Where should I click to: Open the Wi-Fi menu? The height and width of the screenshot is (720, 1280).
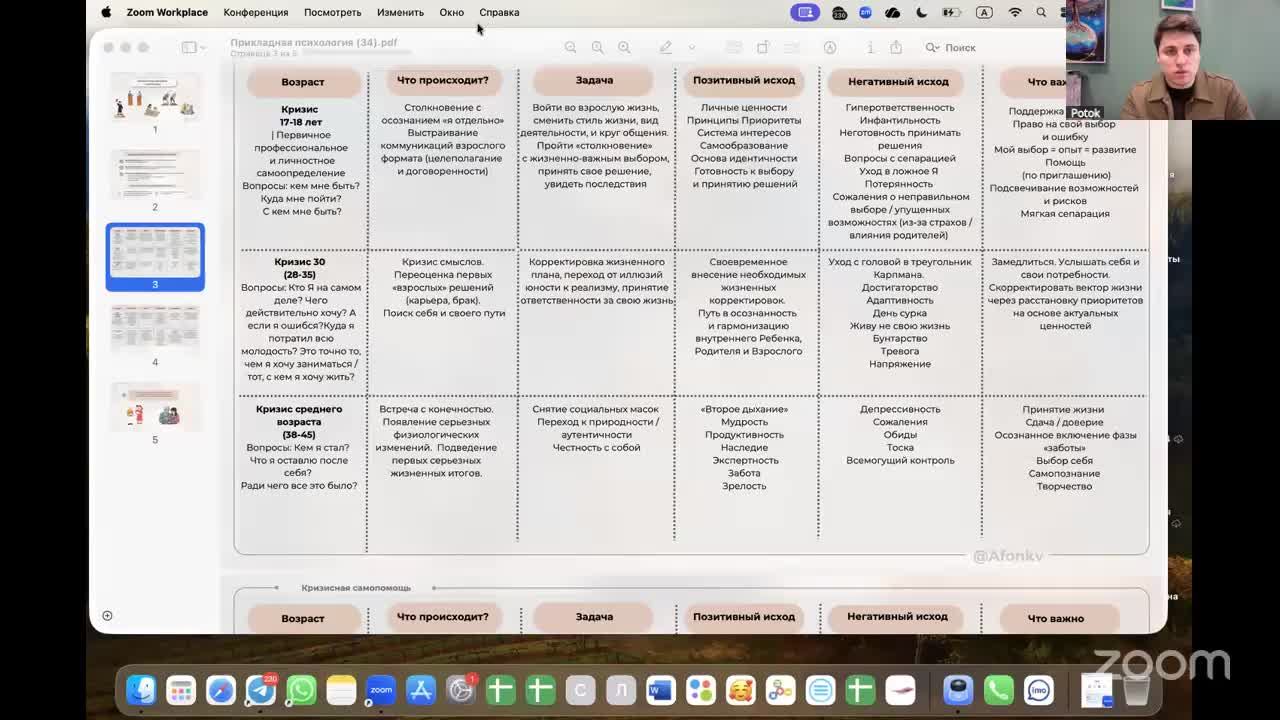(1015, 12)
